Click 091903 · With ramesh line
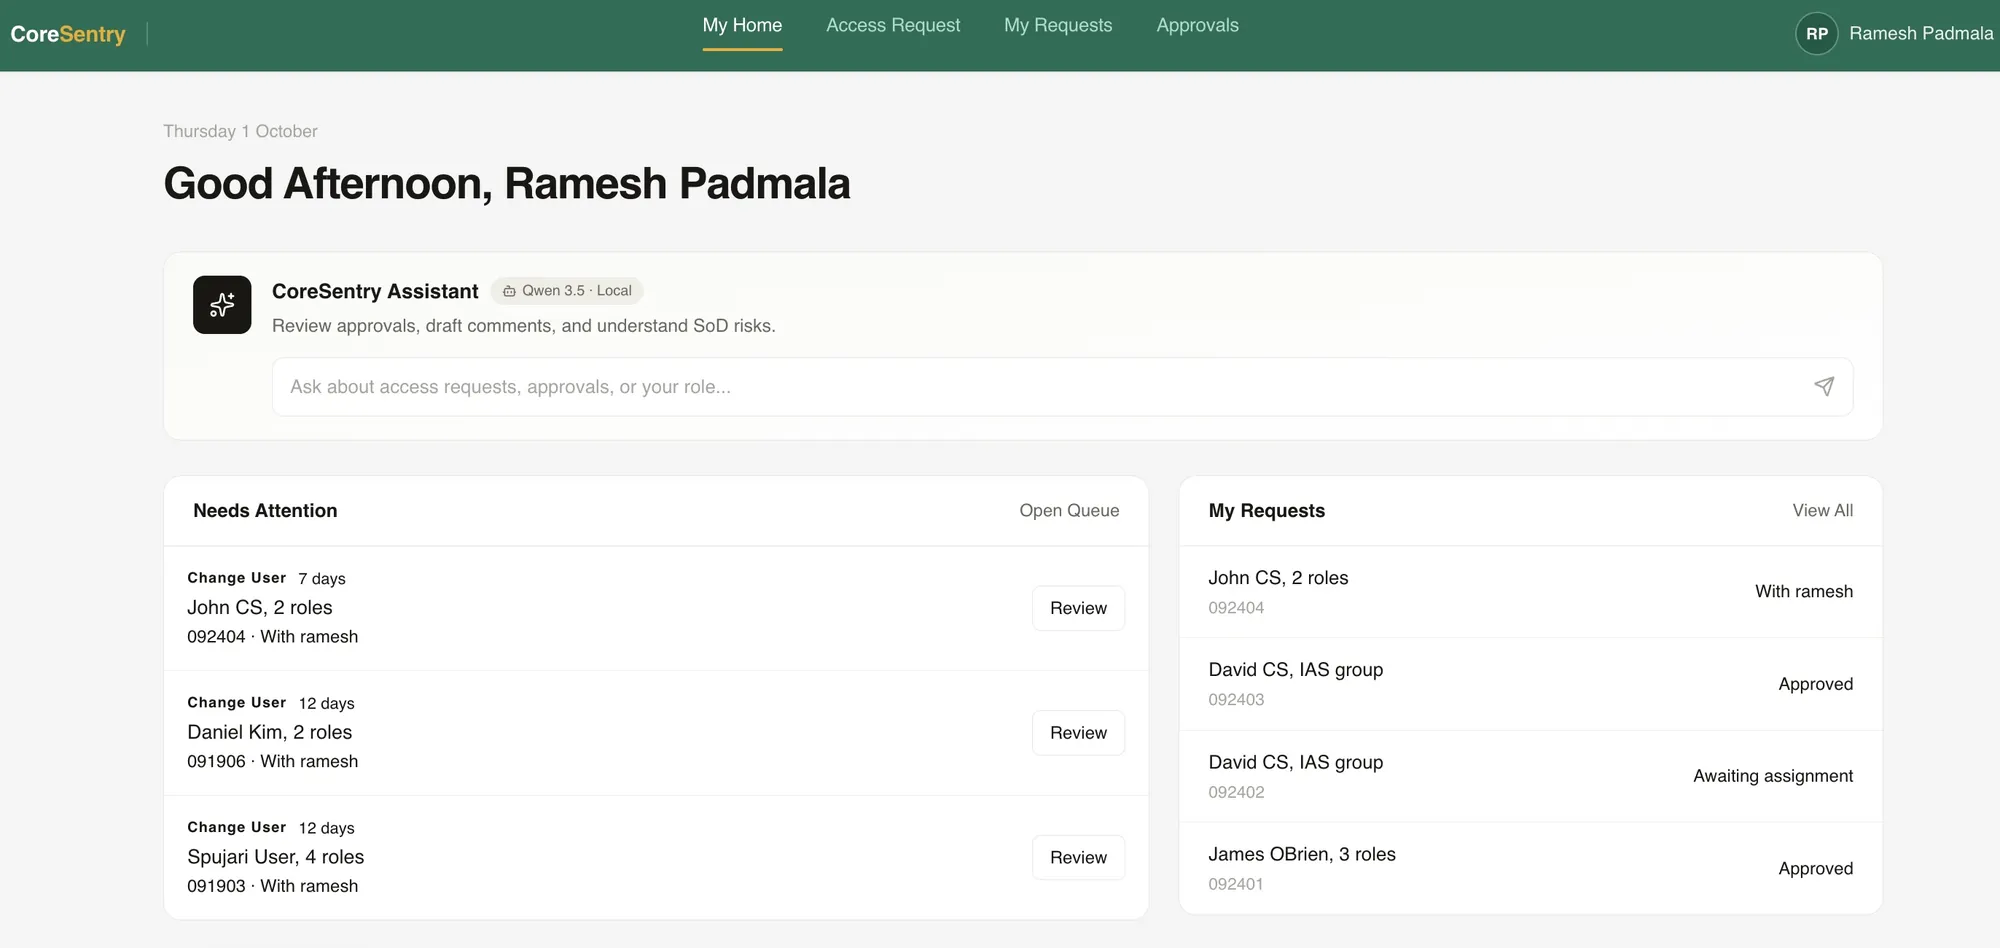The width and height of the screenshot is (2000, 948). 272,886
